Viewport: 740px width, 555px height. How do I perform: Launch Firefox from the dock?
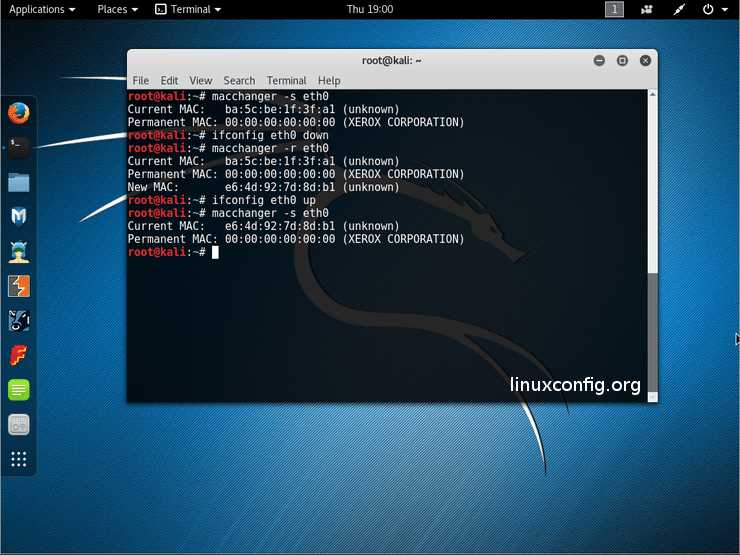pos(19,113)
